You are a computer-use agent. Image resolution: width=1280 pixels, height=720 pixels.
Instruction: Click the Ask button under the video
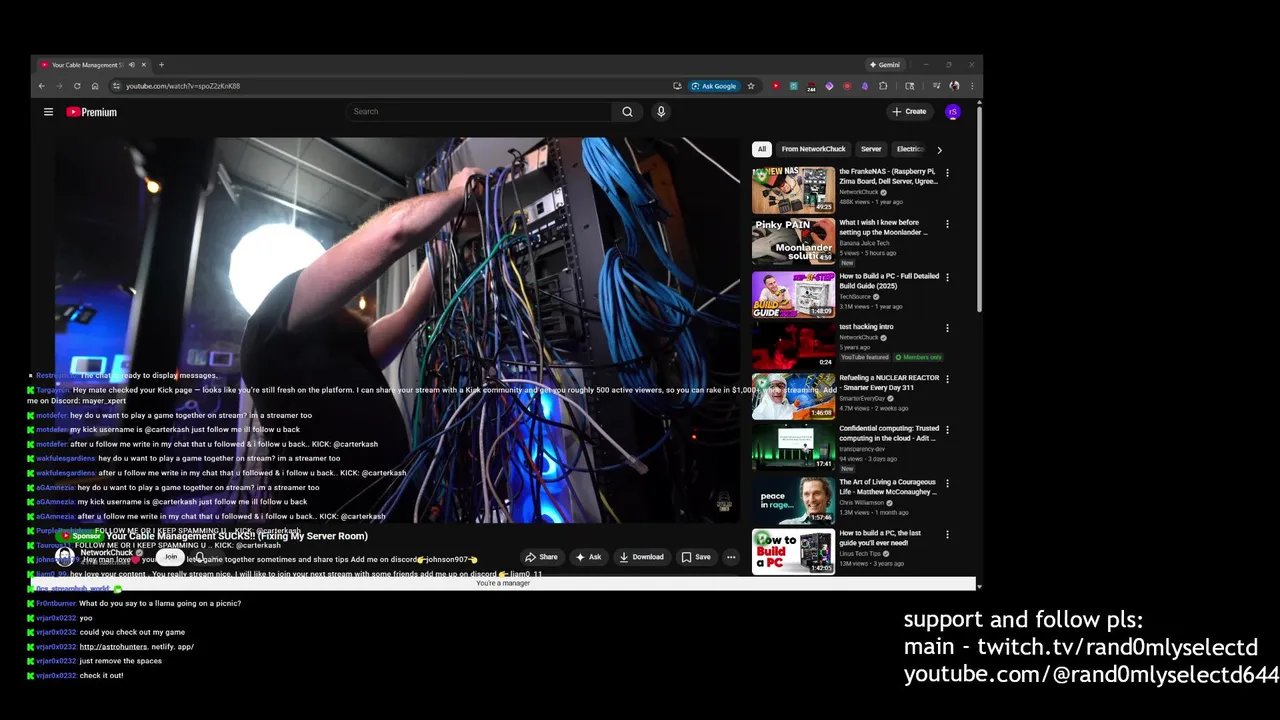[x=588, y=557]
